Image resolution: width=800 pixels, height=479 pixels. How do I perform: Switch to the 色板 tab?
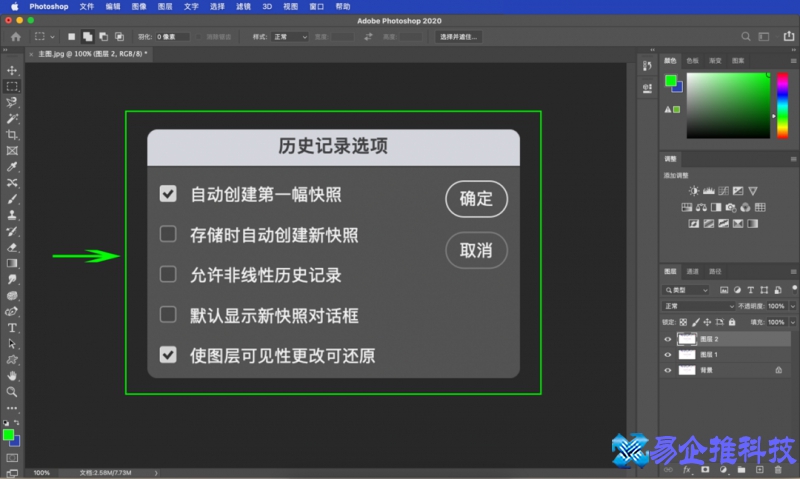(x=692, y=61)
